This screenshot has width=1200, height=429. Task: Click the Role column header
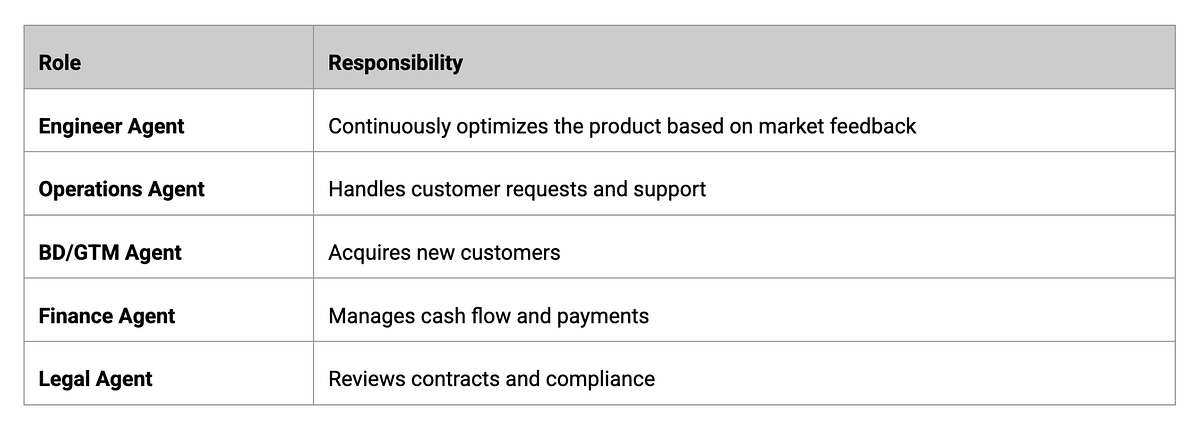(x=60, y=63)
